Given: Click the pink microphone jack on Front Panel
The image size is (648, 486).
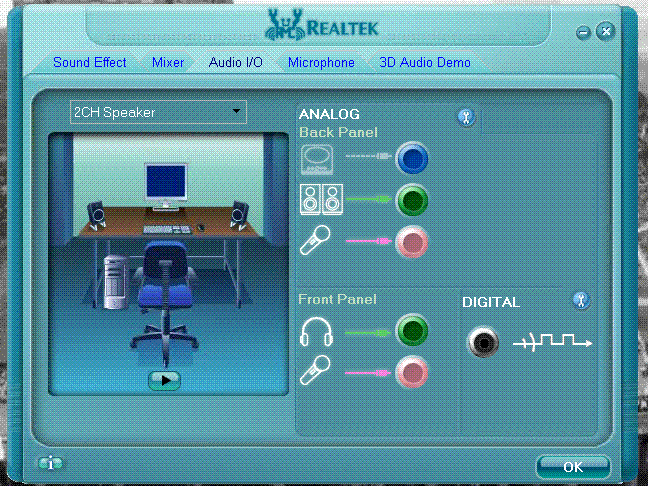Looking at the screenshot, I should [x=412, y=372].
